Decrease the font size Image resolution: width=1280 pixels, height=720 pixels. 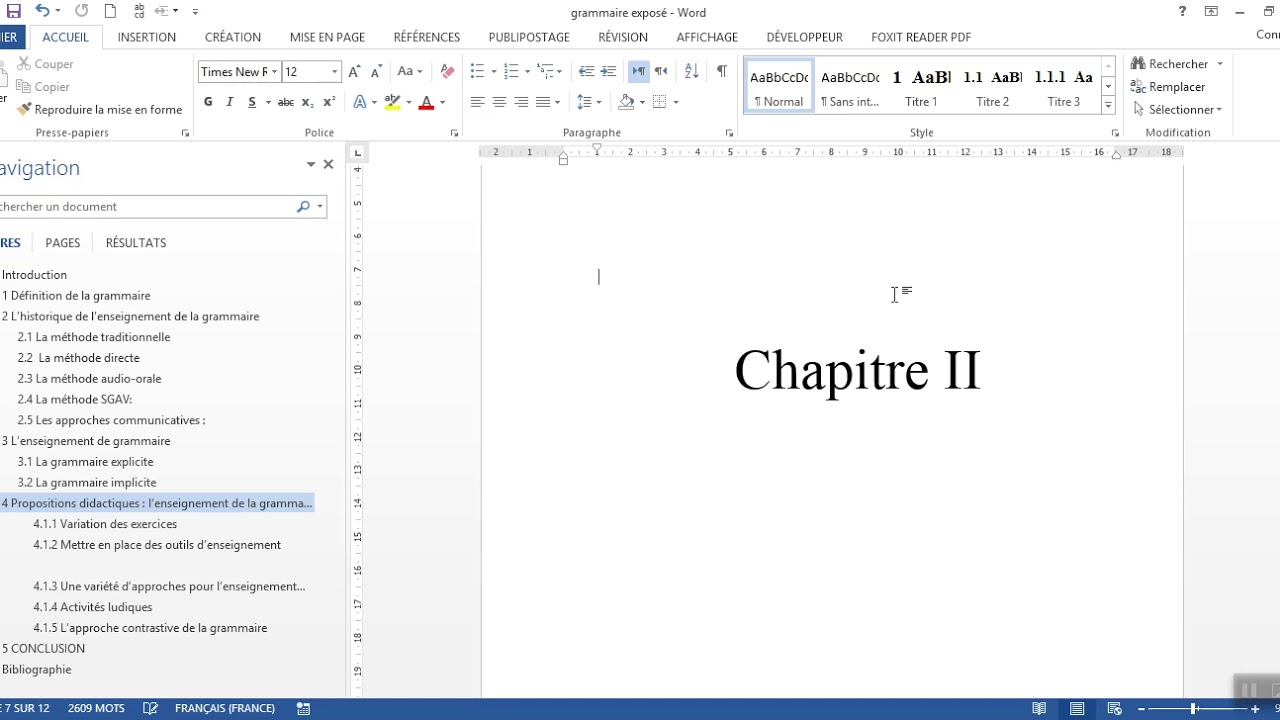[x=376, y=72]
